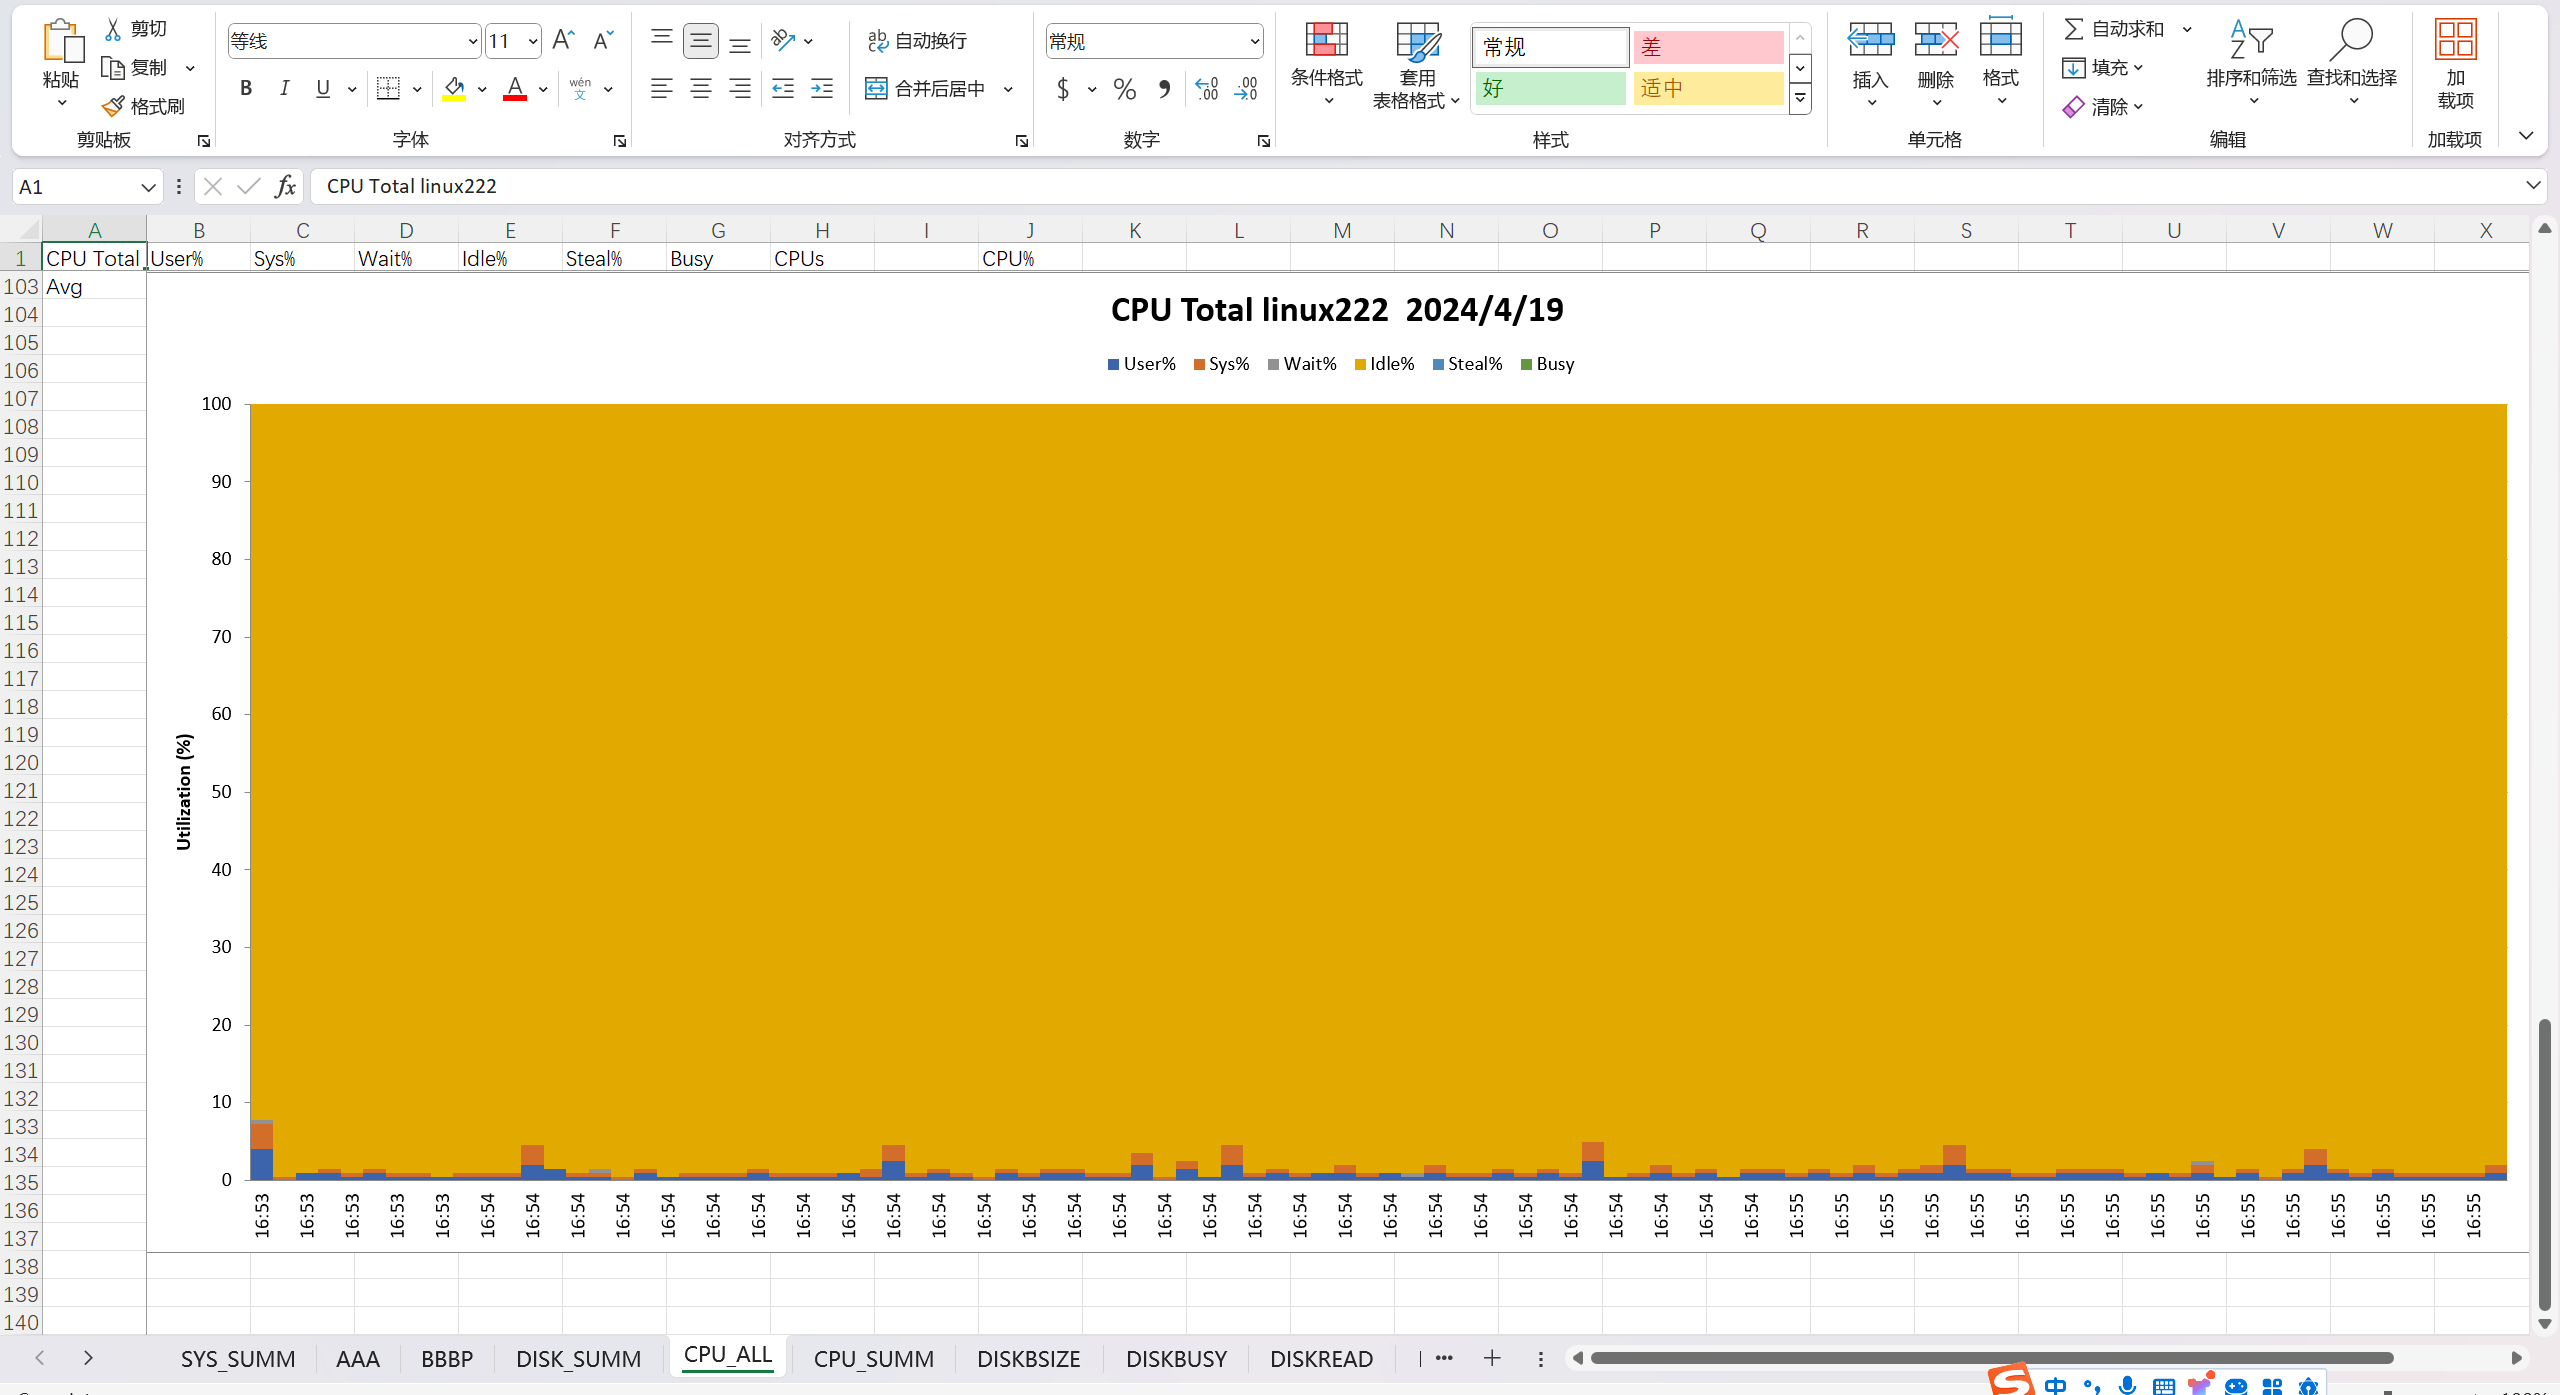Viewport: 2560px width, 1395px height.
Task: Click the Cut scissors icon
Action: click(114, 29)
